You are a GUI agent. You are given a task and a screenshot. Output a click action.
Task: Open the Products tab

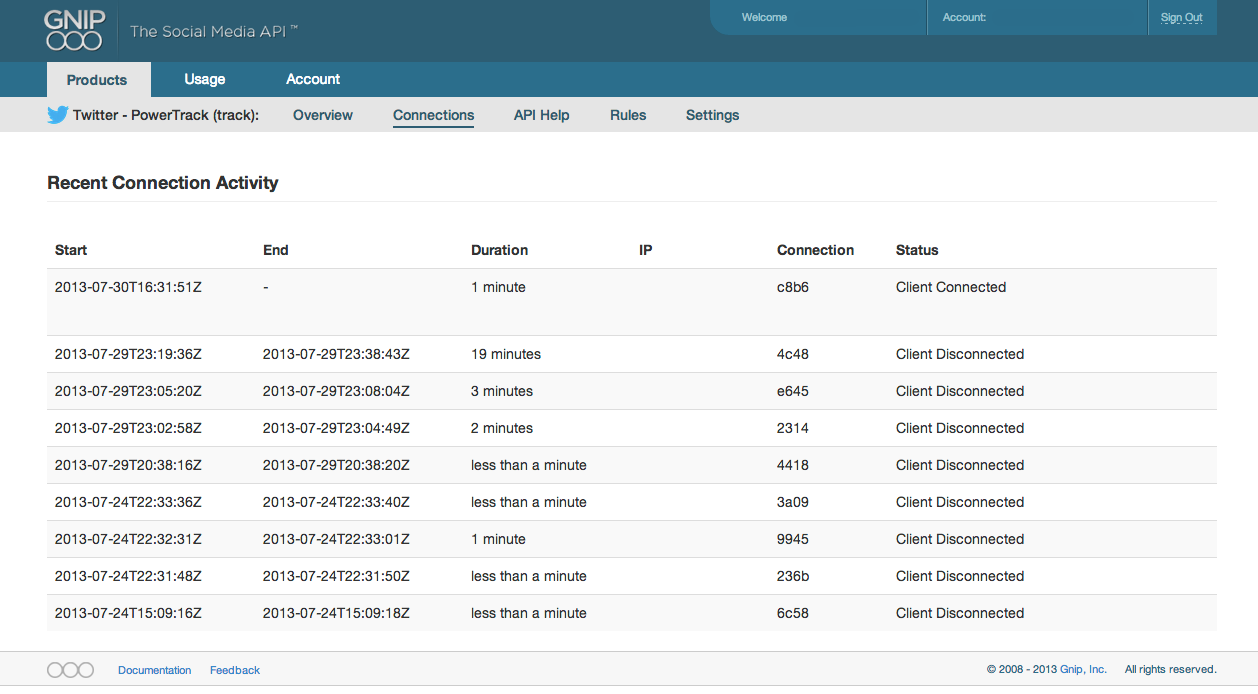pos(97,80)
